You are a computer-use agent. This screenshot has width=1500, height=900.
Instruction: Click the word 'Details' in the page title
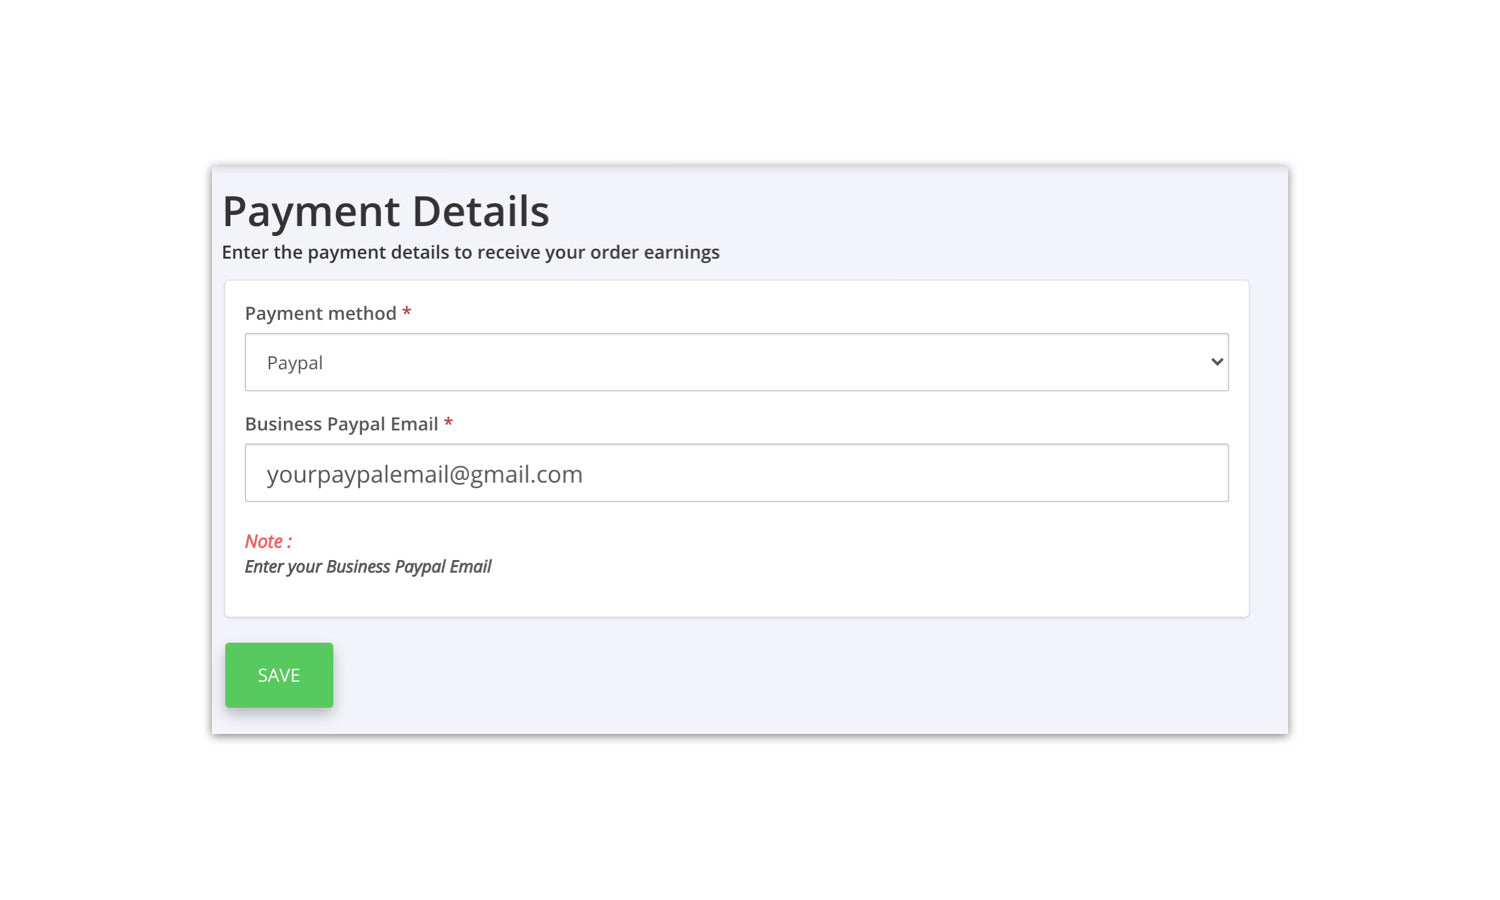pyautogui.click(x=480, y=211)
